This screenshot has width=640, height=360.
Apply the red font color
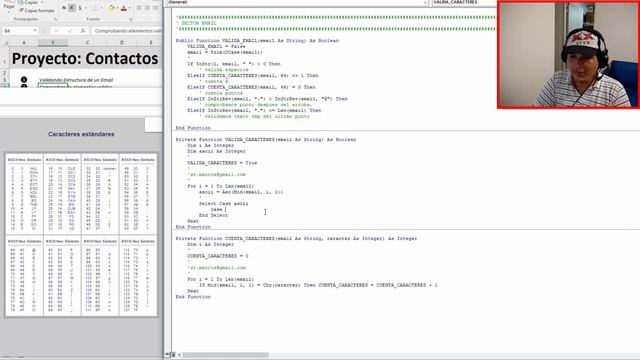[124, 8]
